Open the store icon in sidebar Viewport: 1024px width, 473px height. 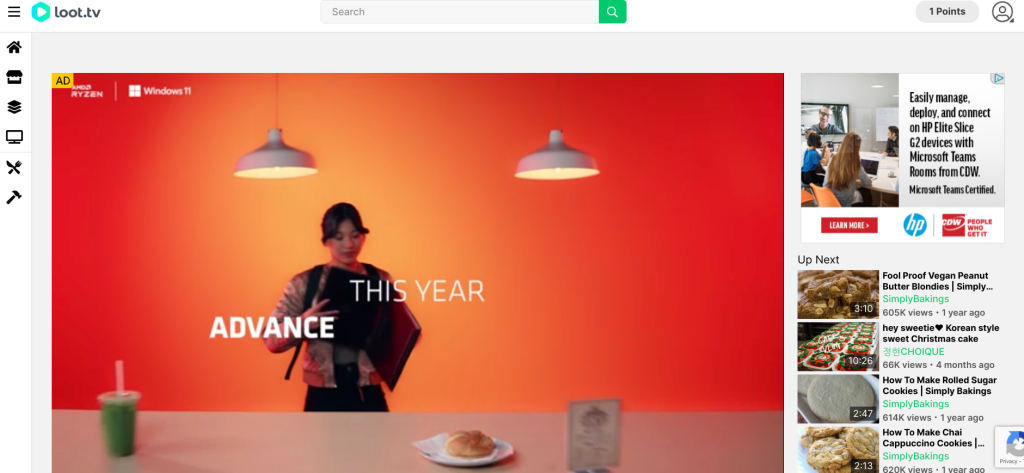14,77
